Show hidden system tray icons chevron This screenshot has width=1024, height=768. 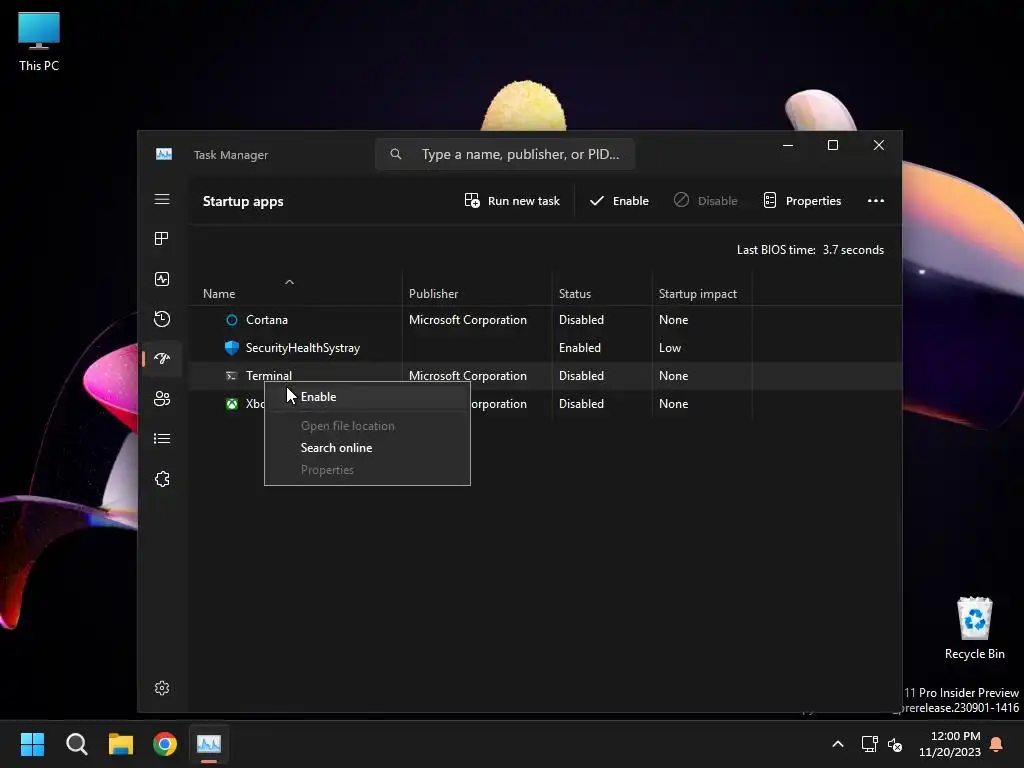click(838, 744)
